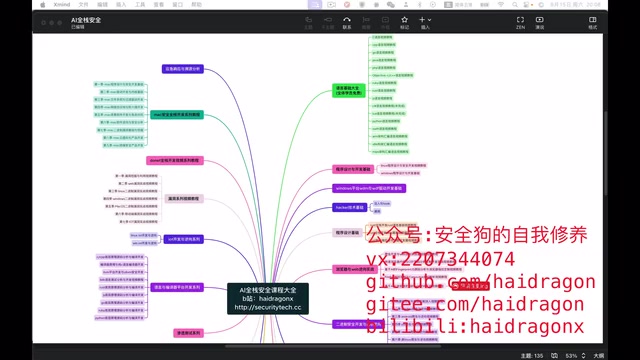Viewport: 640px width, 360px height.
Task: Open the Xmind application menu
Action: click(62, 4)
